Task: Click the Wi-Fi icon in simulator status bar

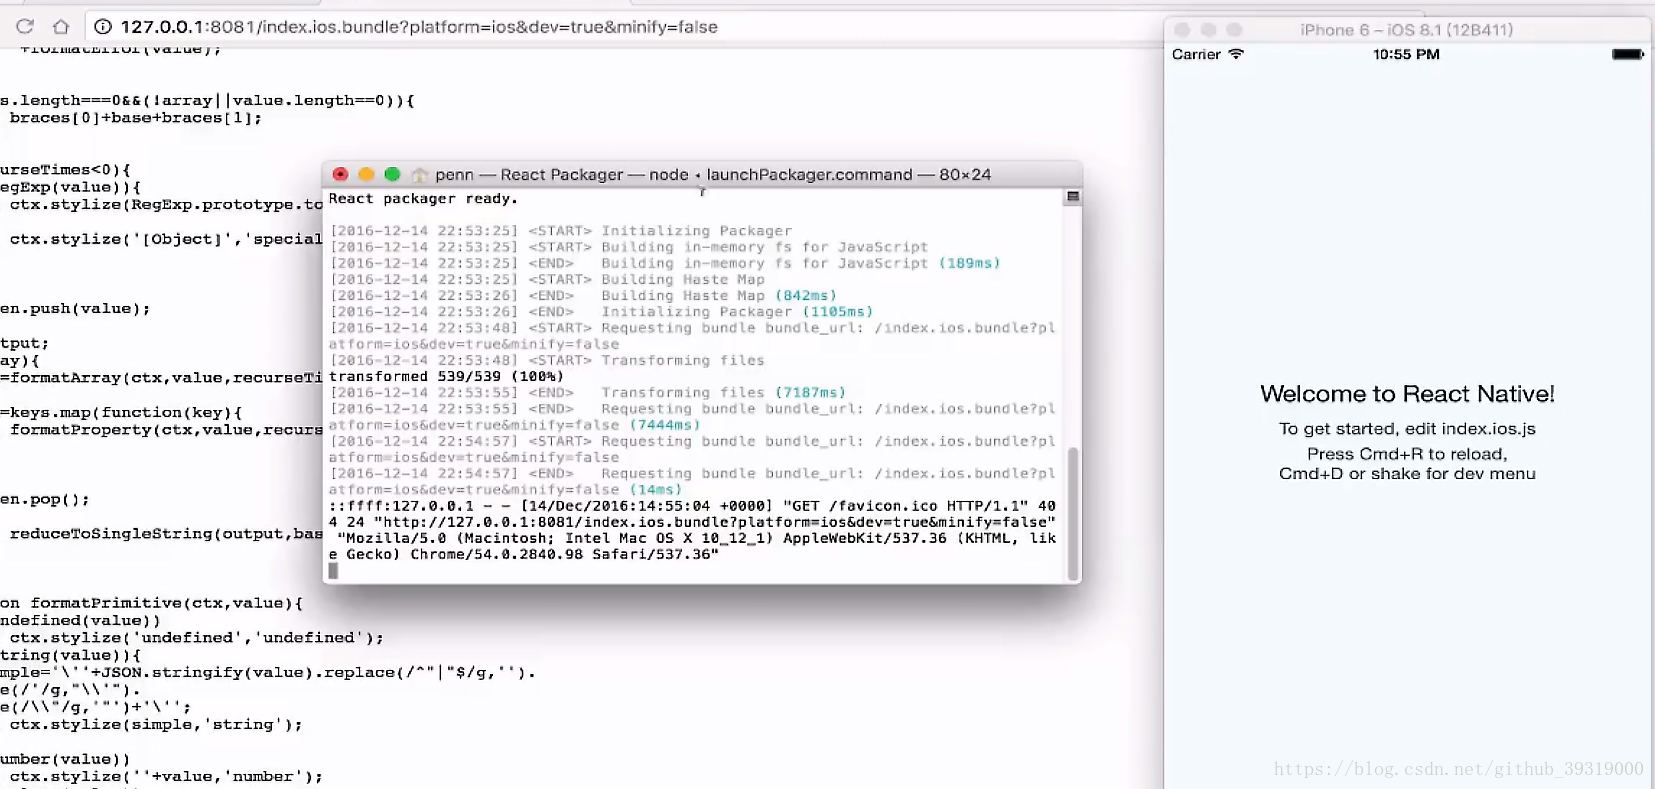Action: point(1236,54)
